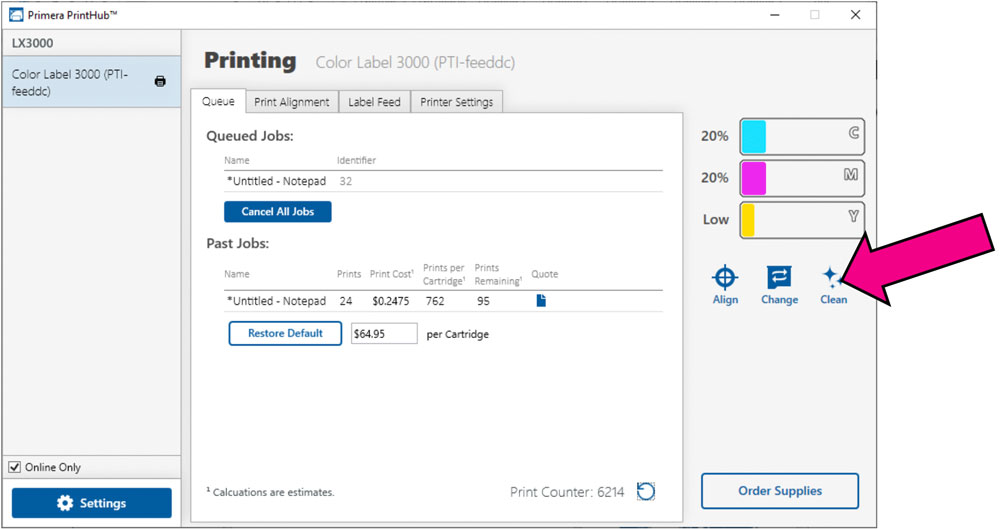
Task: Open the quote document icon for Untitled - Notepad
Action: click(541, 301)
